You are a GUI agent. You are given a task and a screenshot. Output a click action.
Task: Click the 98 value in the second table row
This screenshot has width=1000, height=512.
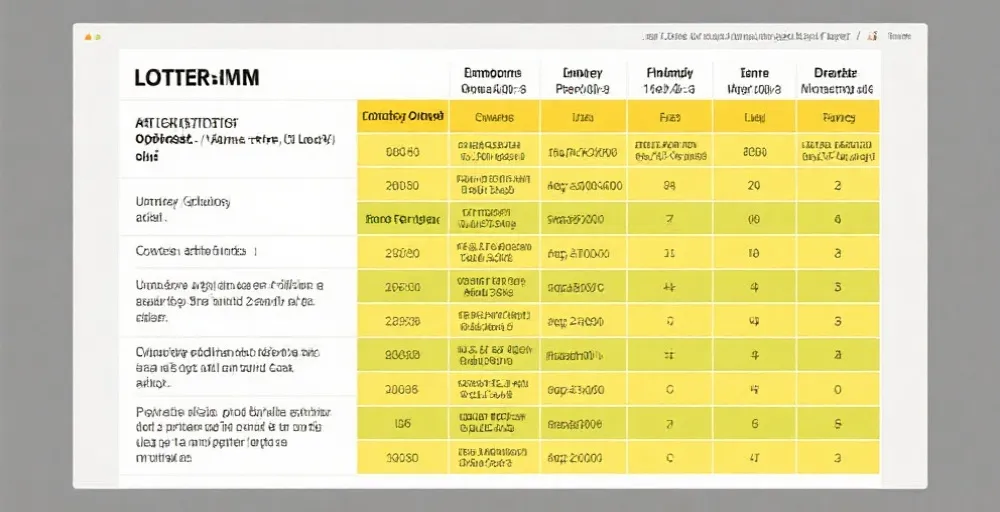[x=670, y=186]
